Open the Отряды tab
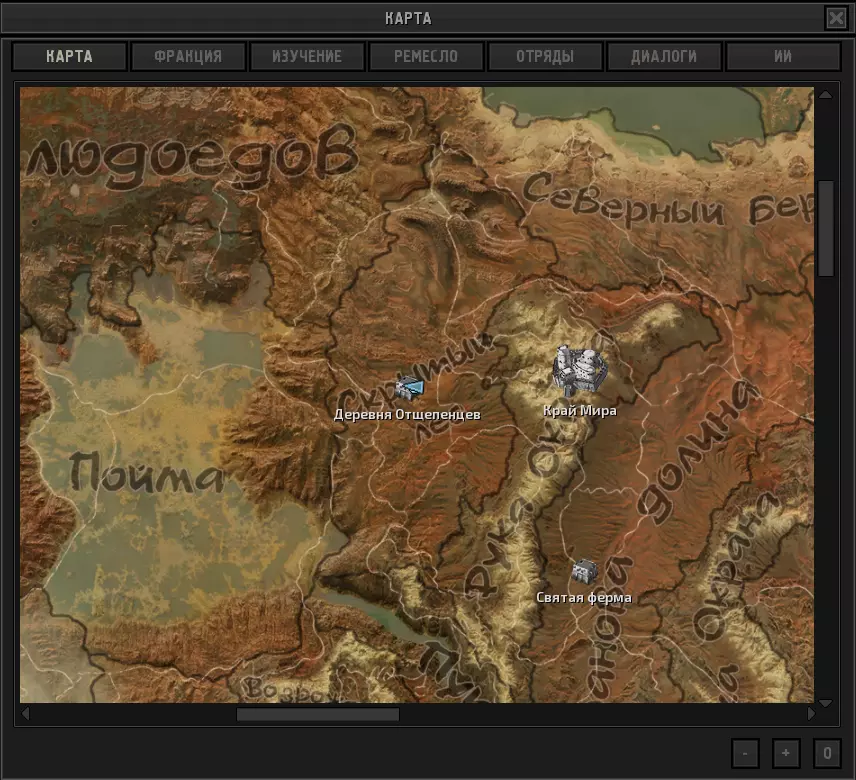Viewport: 856px width, 780px height. [545, 56]
